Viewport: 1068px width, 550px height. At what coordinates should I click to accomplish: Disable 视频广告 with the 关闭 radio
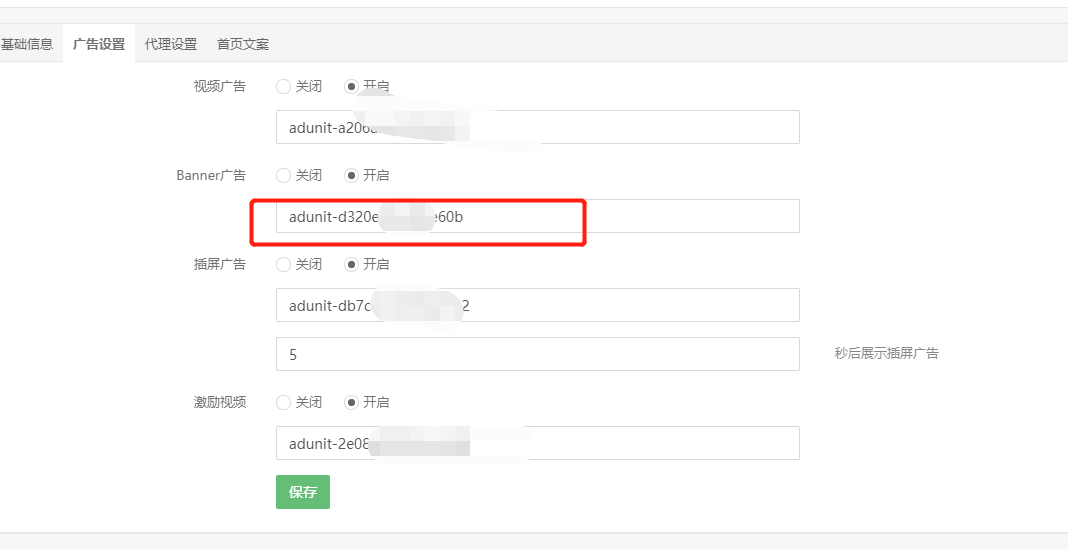pos(283,87)
